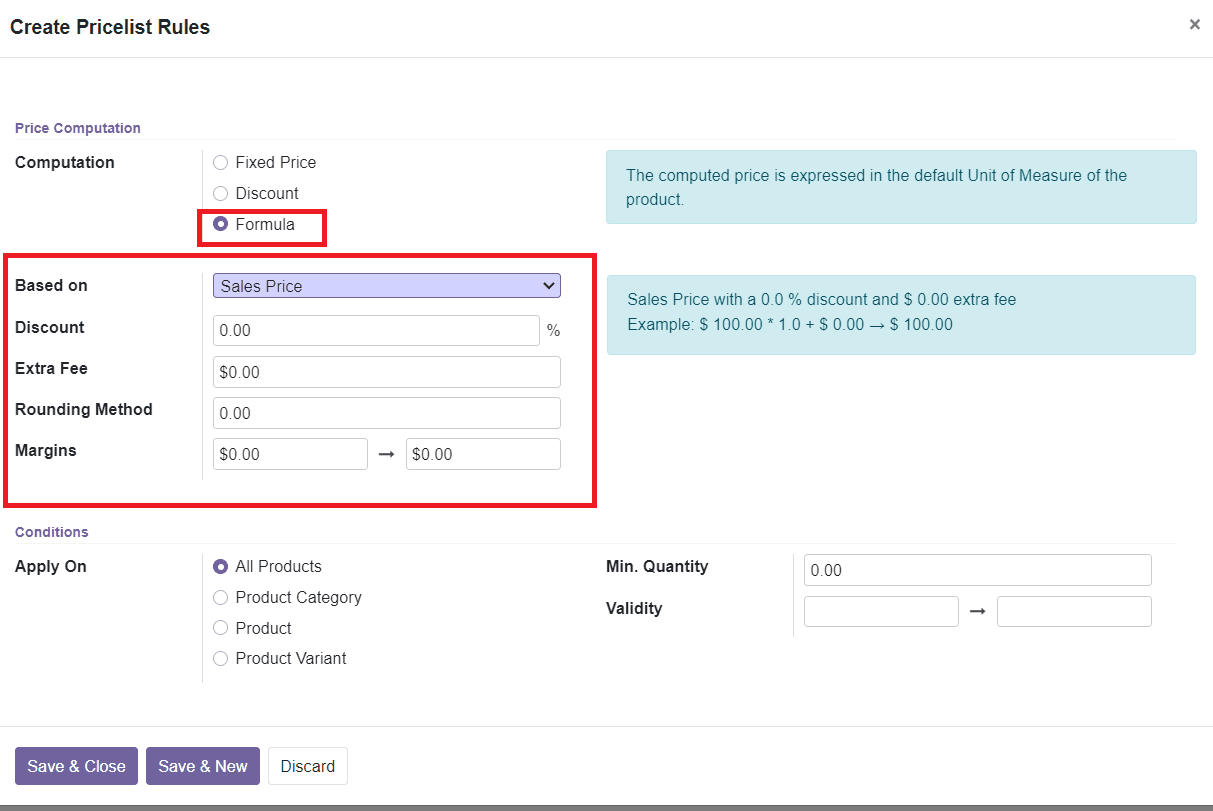This screenshot has height=811, width=1213.
Task: Focus the Min. Quantity field
Action: click(x=977, y=569)
